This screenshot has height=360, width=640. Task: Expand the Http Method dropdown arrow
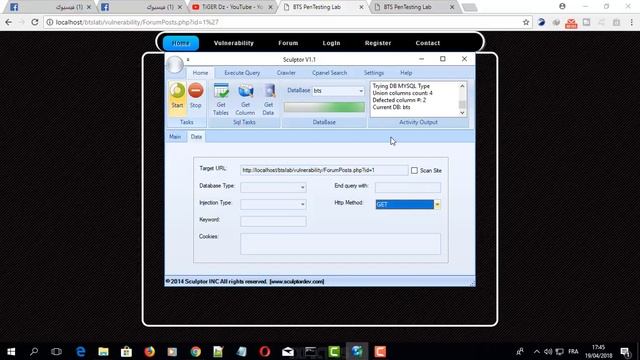coord(437,204)
